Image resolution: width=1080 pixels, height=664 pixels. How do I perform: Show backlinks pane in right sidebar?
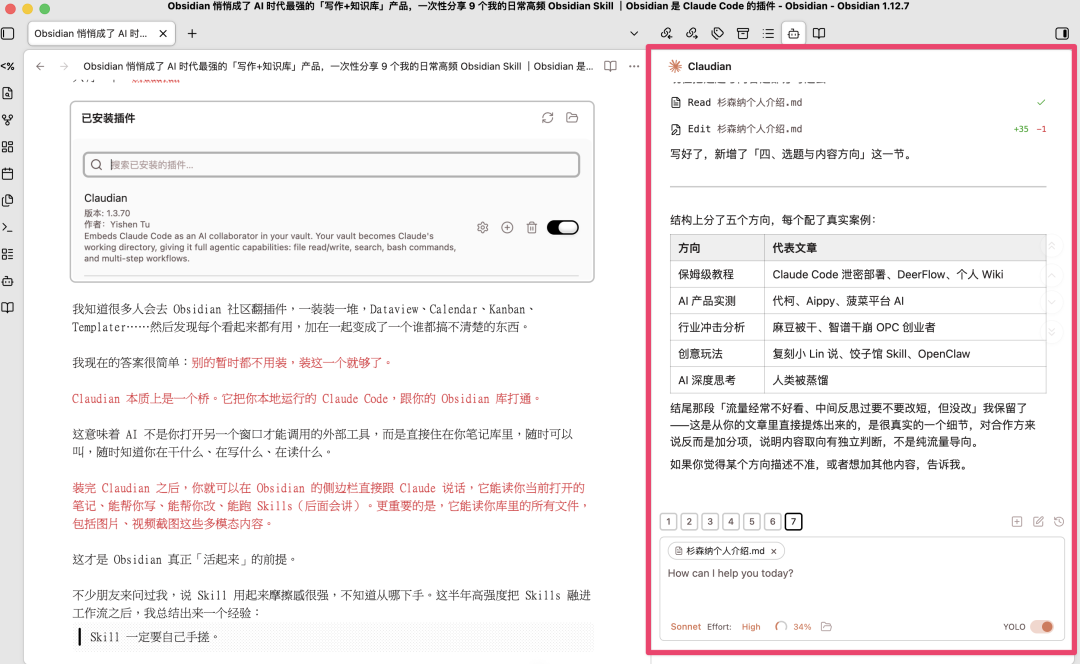666,33
